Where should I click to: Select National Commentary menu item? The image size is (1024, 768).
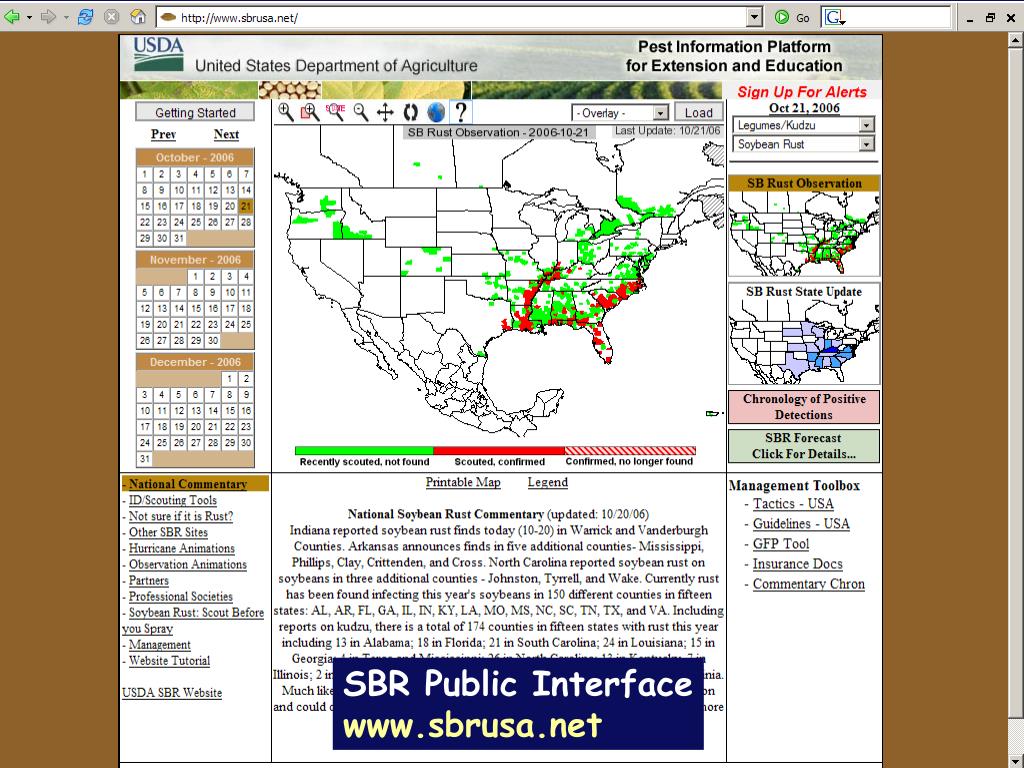coord(187,484)
